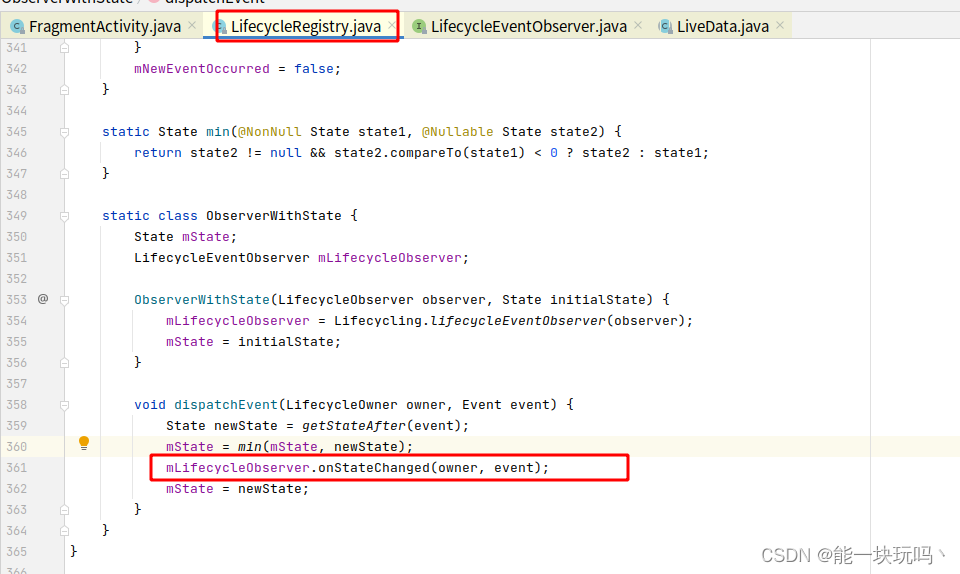The image size is (960, 574).
Task: Click the FragmentActivity.java class file icon
Action: coord(18,26)
